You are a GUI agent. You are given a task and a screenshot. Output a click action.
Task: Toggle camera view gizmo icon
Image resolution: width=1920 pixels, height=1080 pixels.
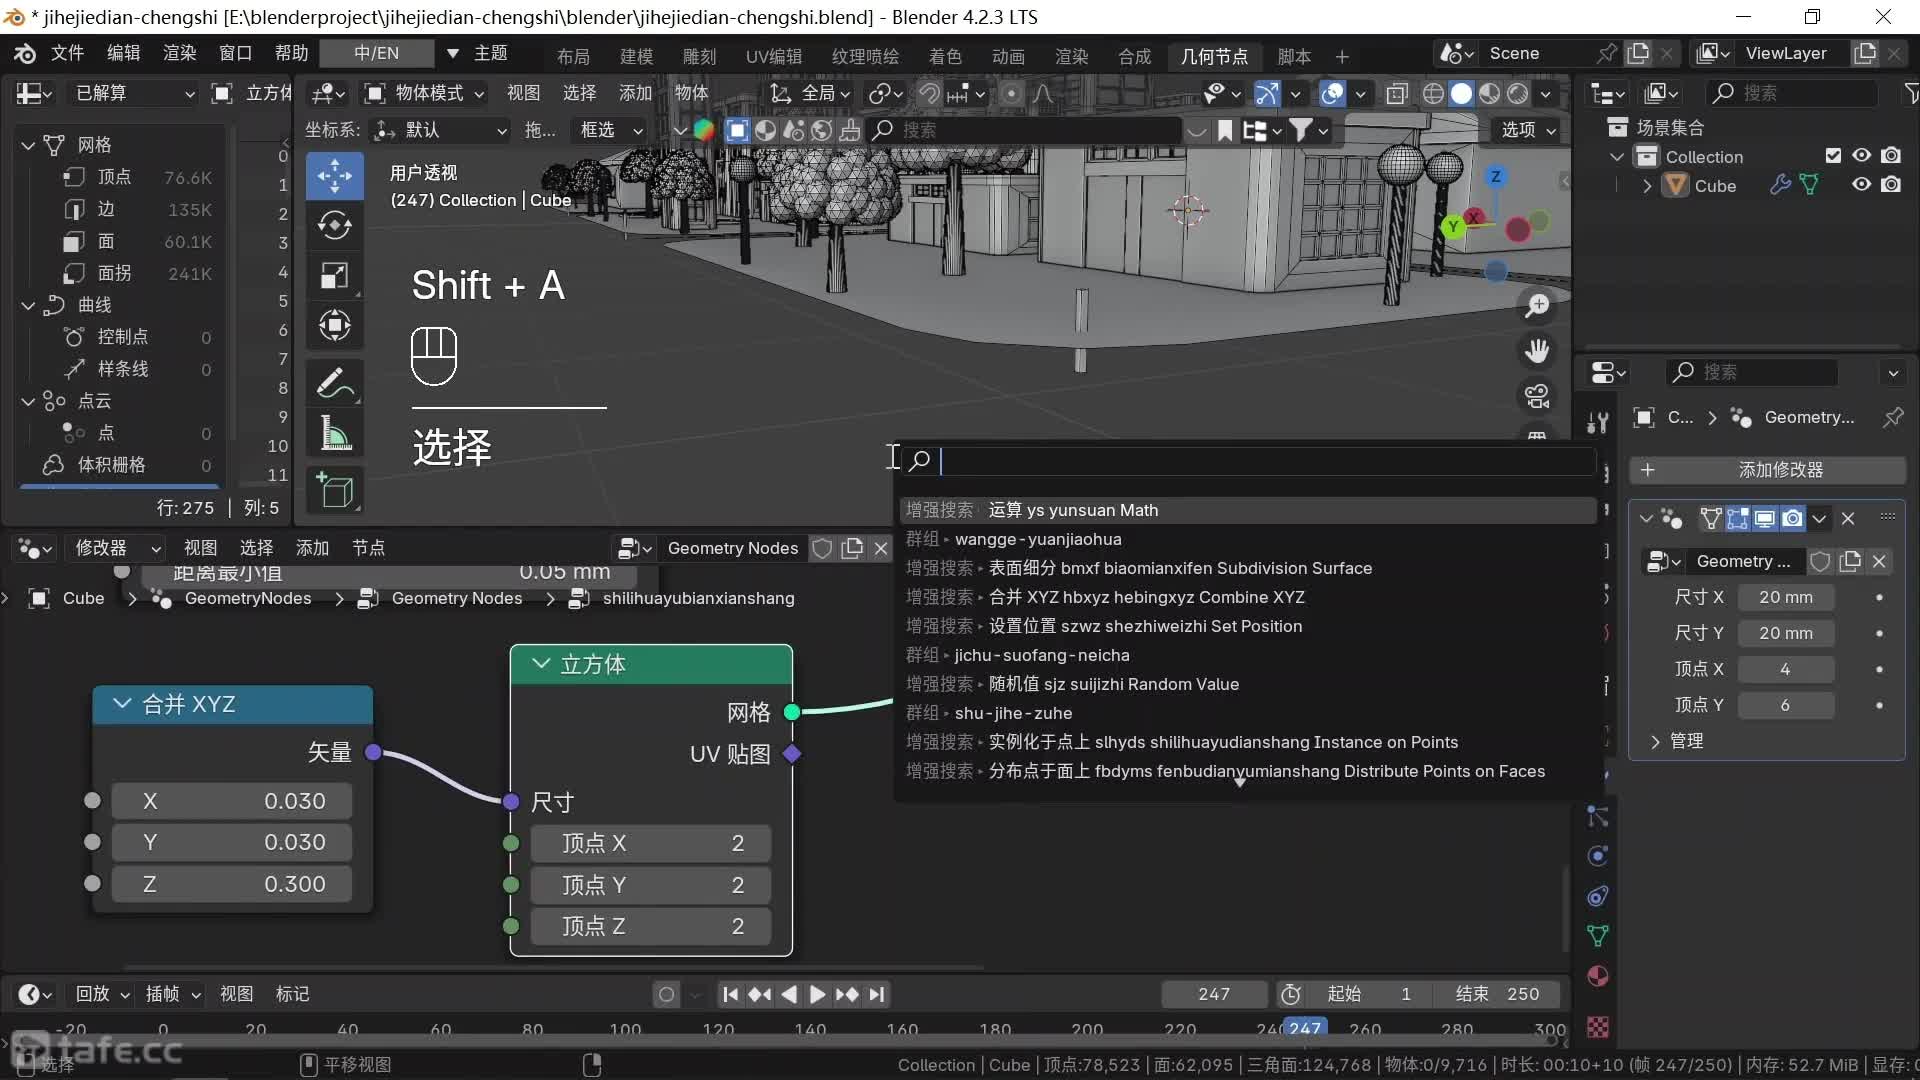tap(1537, 396)
